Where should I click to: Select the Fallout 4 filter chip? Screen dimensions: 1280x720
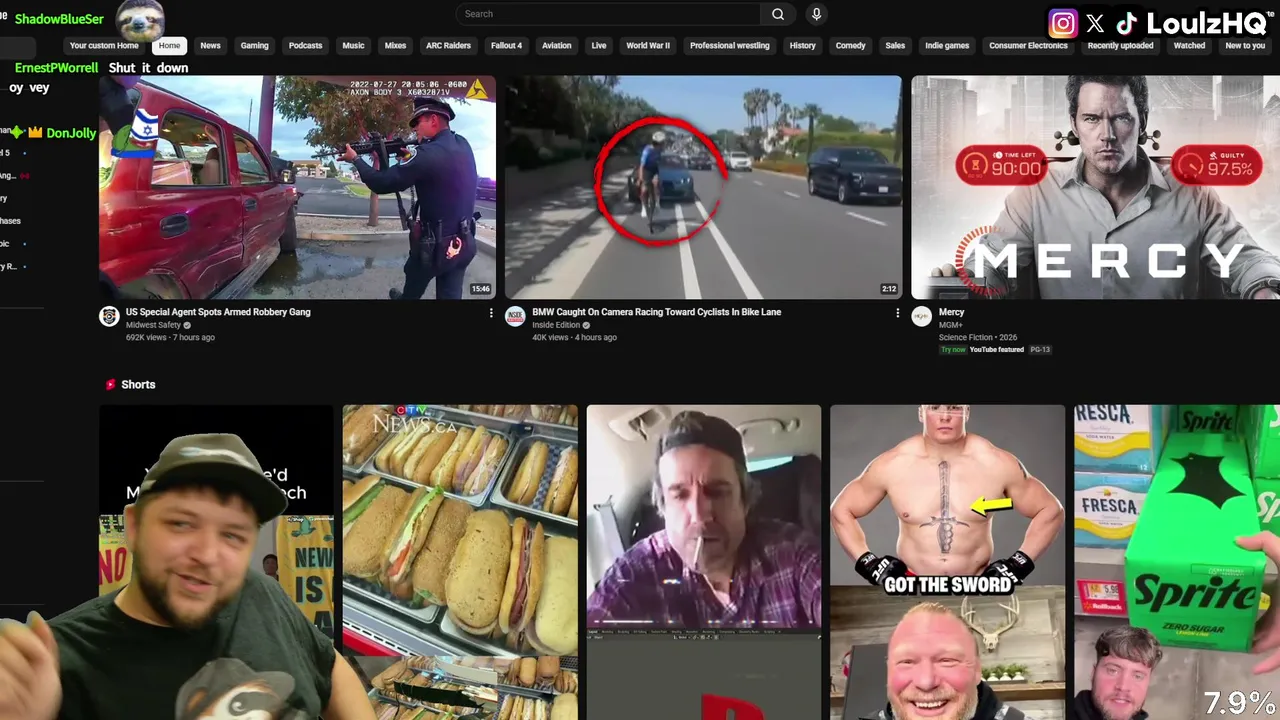pos(506,46)
